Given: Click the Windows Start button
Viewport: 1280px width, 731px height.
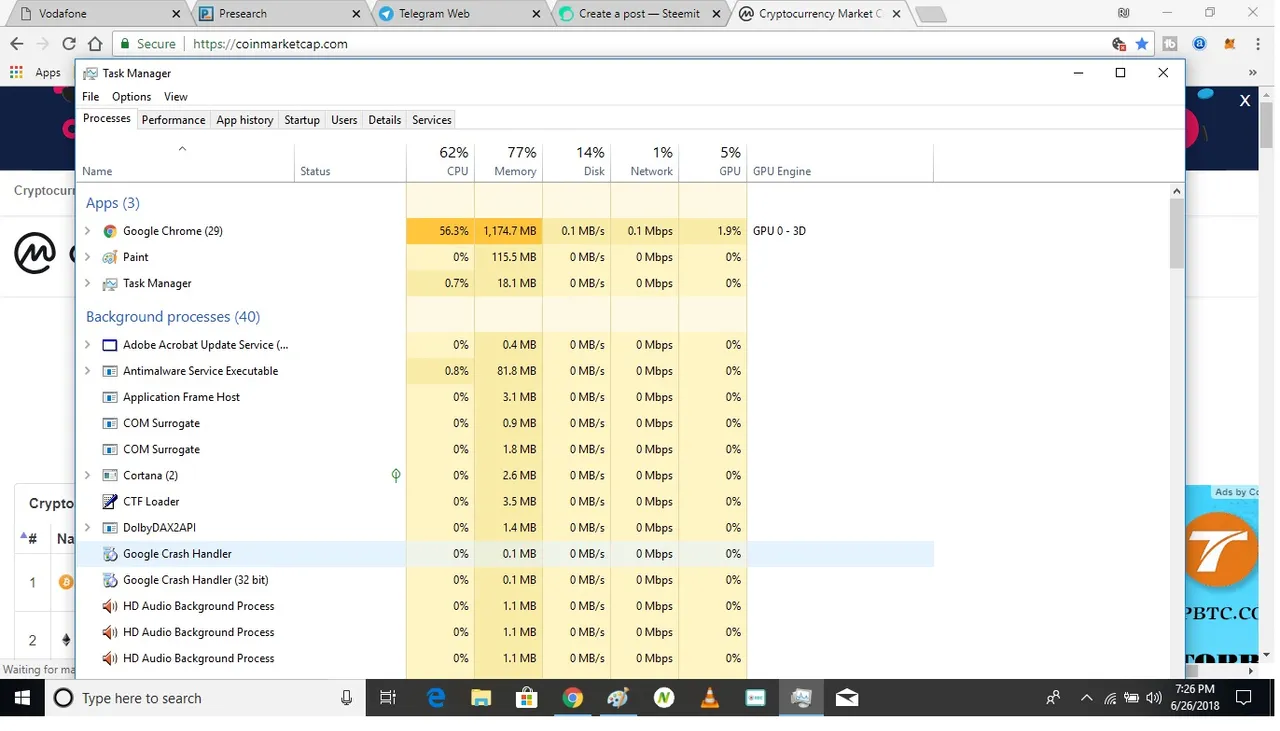Looking at the screenshot, I should click(23, 698).
